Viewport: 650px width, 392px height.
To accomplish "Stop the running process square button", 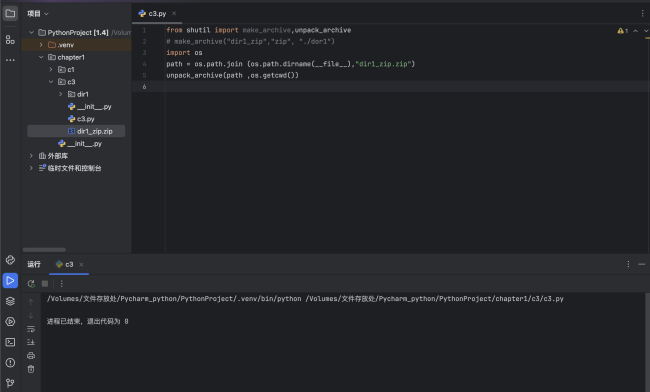I will 45,283.
